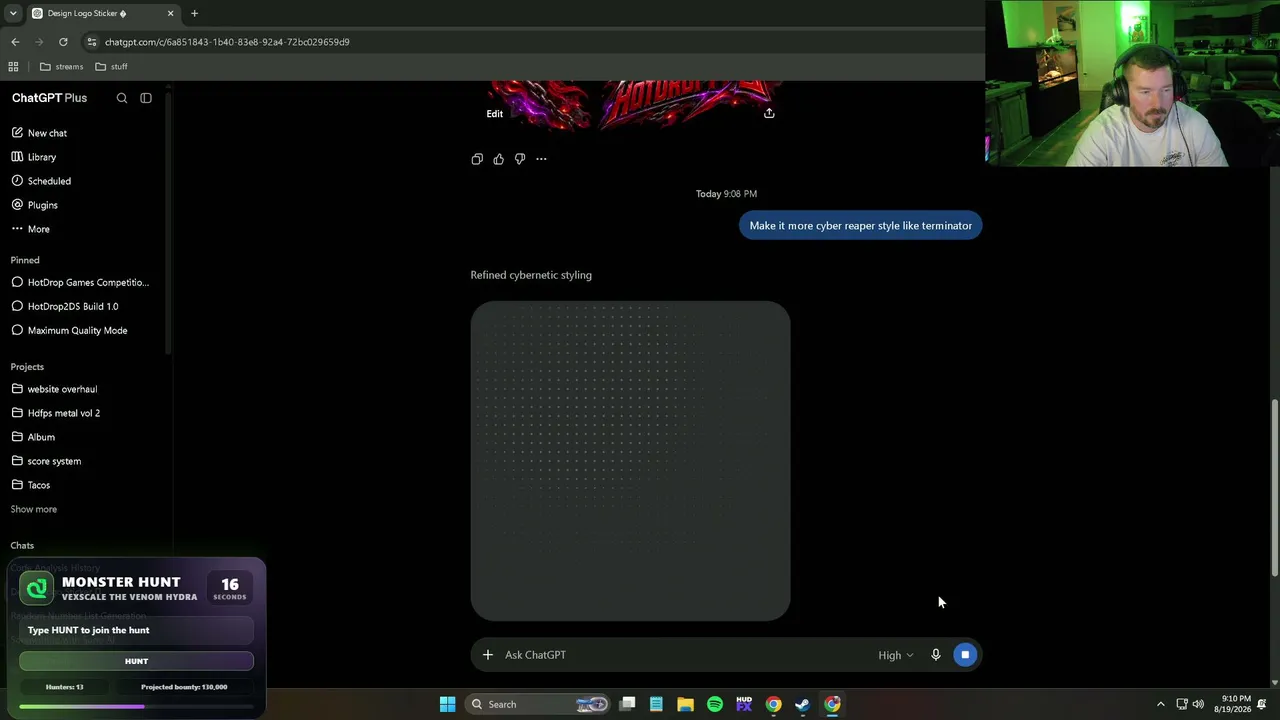The height and width of the screenshot is (720, 1280).
Task: Open the High reasoning level dropdown
Action: point(896,655)
